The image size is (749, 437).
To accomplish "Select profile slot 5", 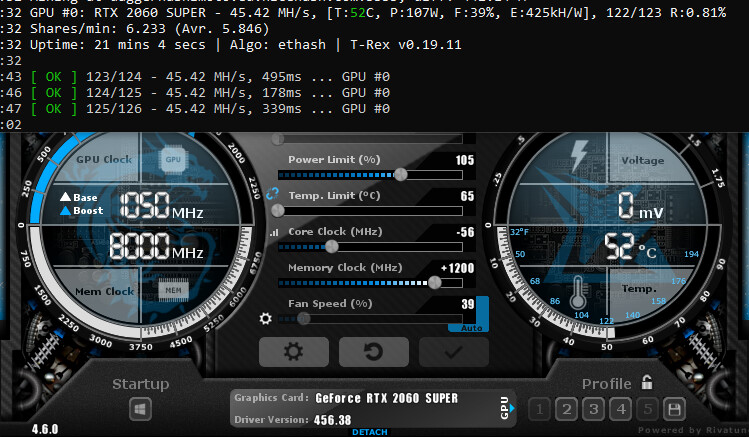I will coord(648,409).
